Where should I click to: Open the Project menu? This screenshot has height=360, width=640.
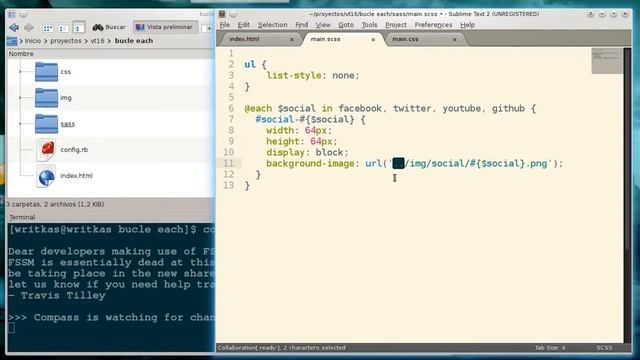point(396,25)
